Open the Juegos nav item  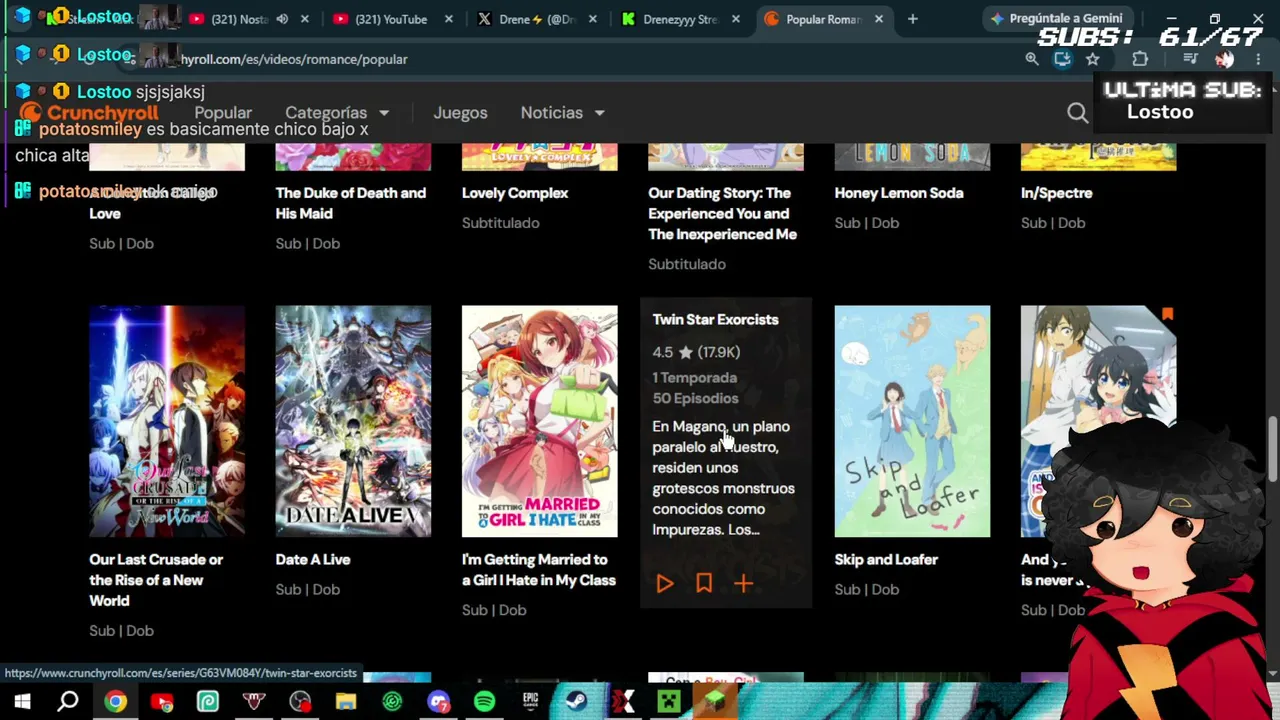click(460, 113)
